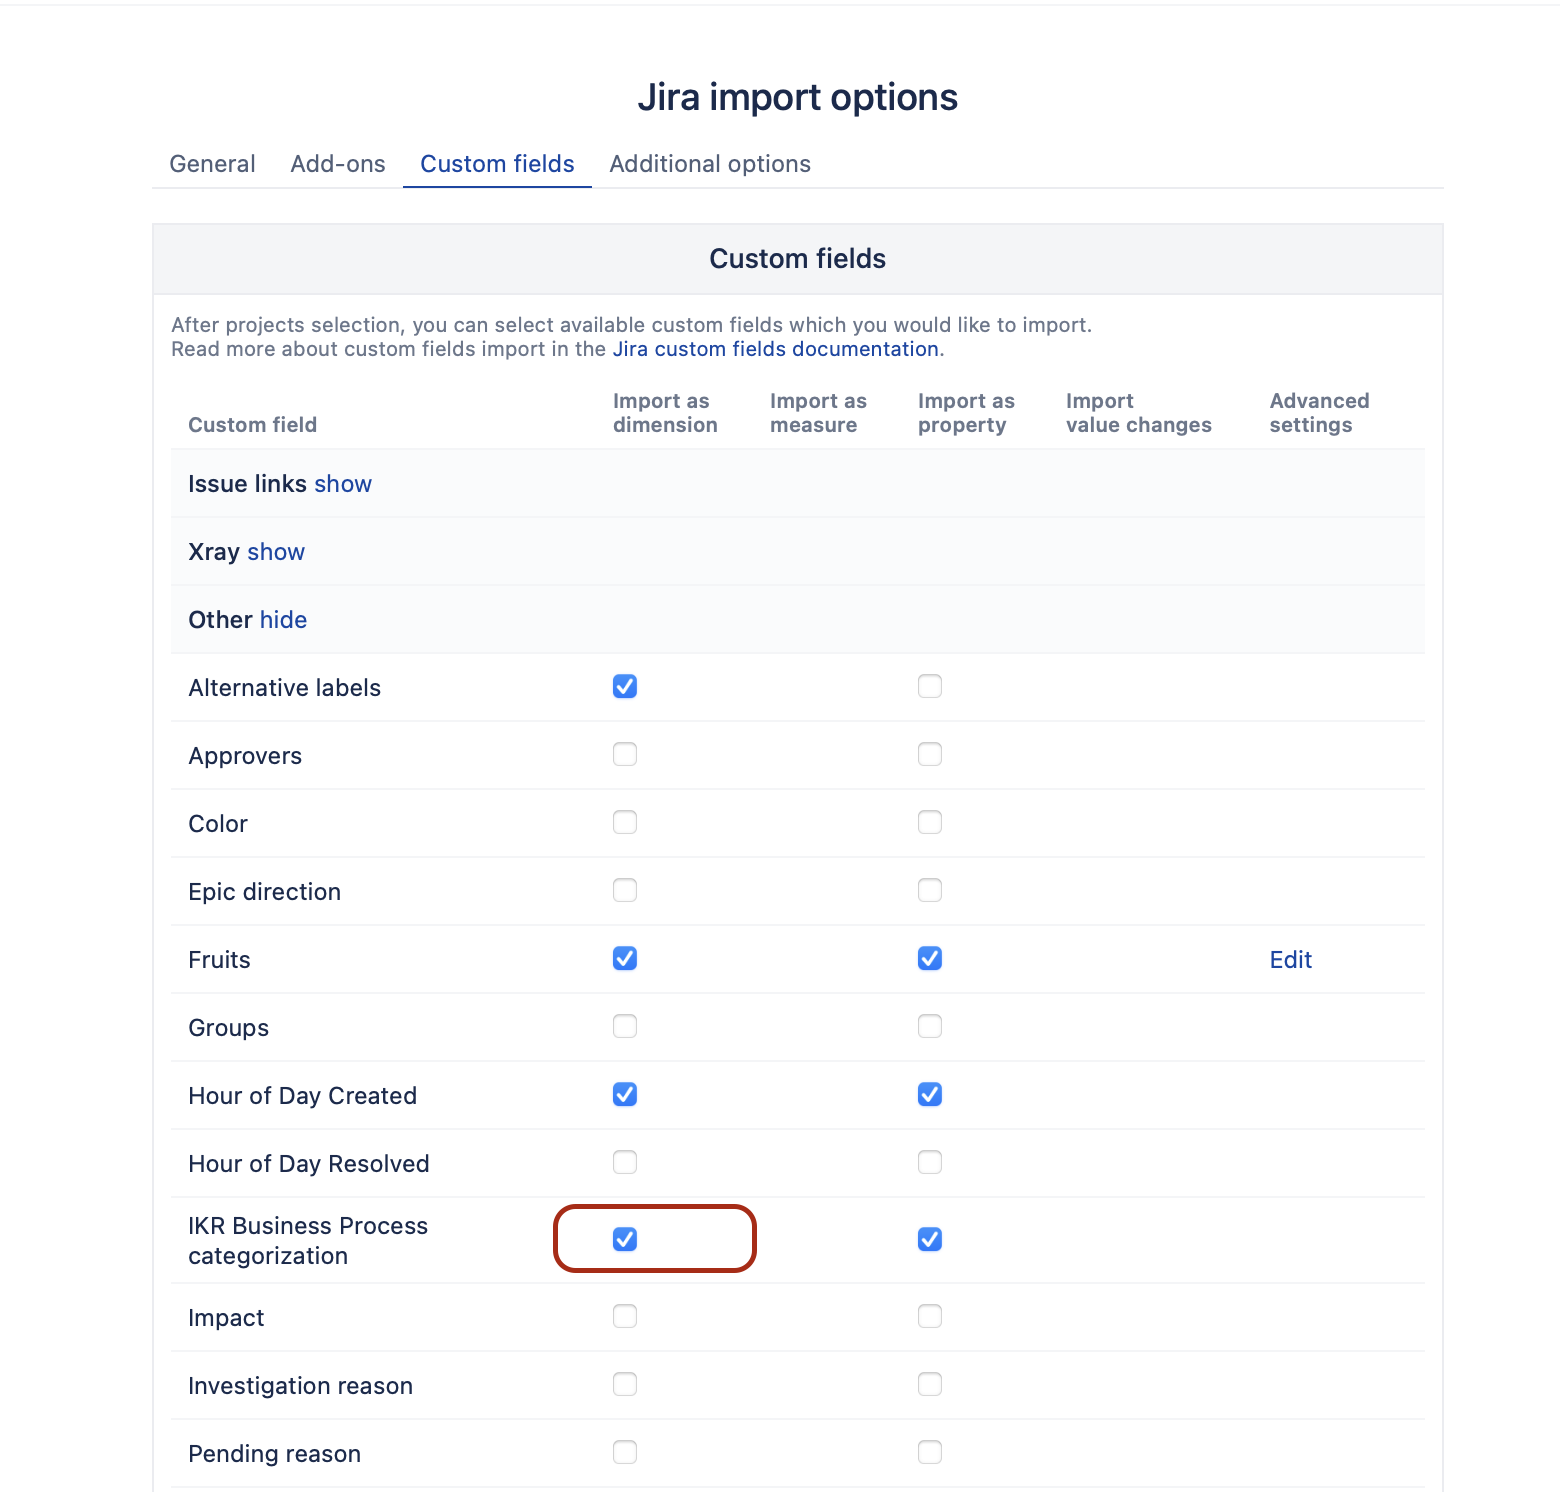The image size is (1560, 1492).
Task: Switch to the Add-ons tab
Action: (338, 164)
